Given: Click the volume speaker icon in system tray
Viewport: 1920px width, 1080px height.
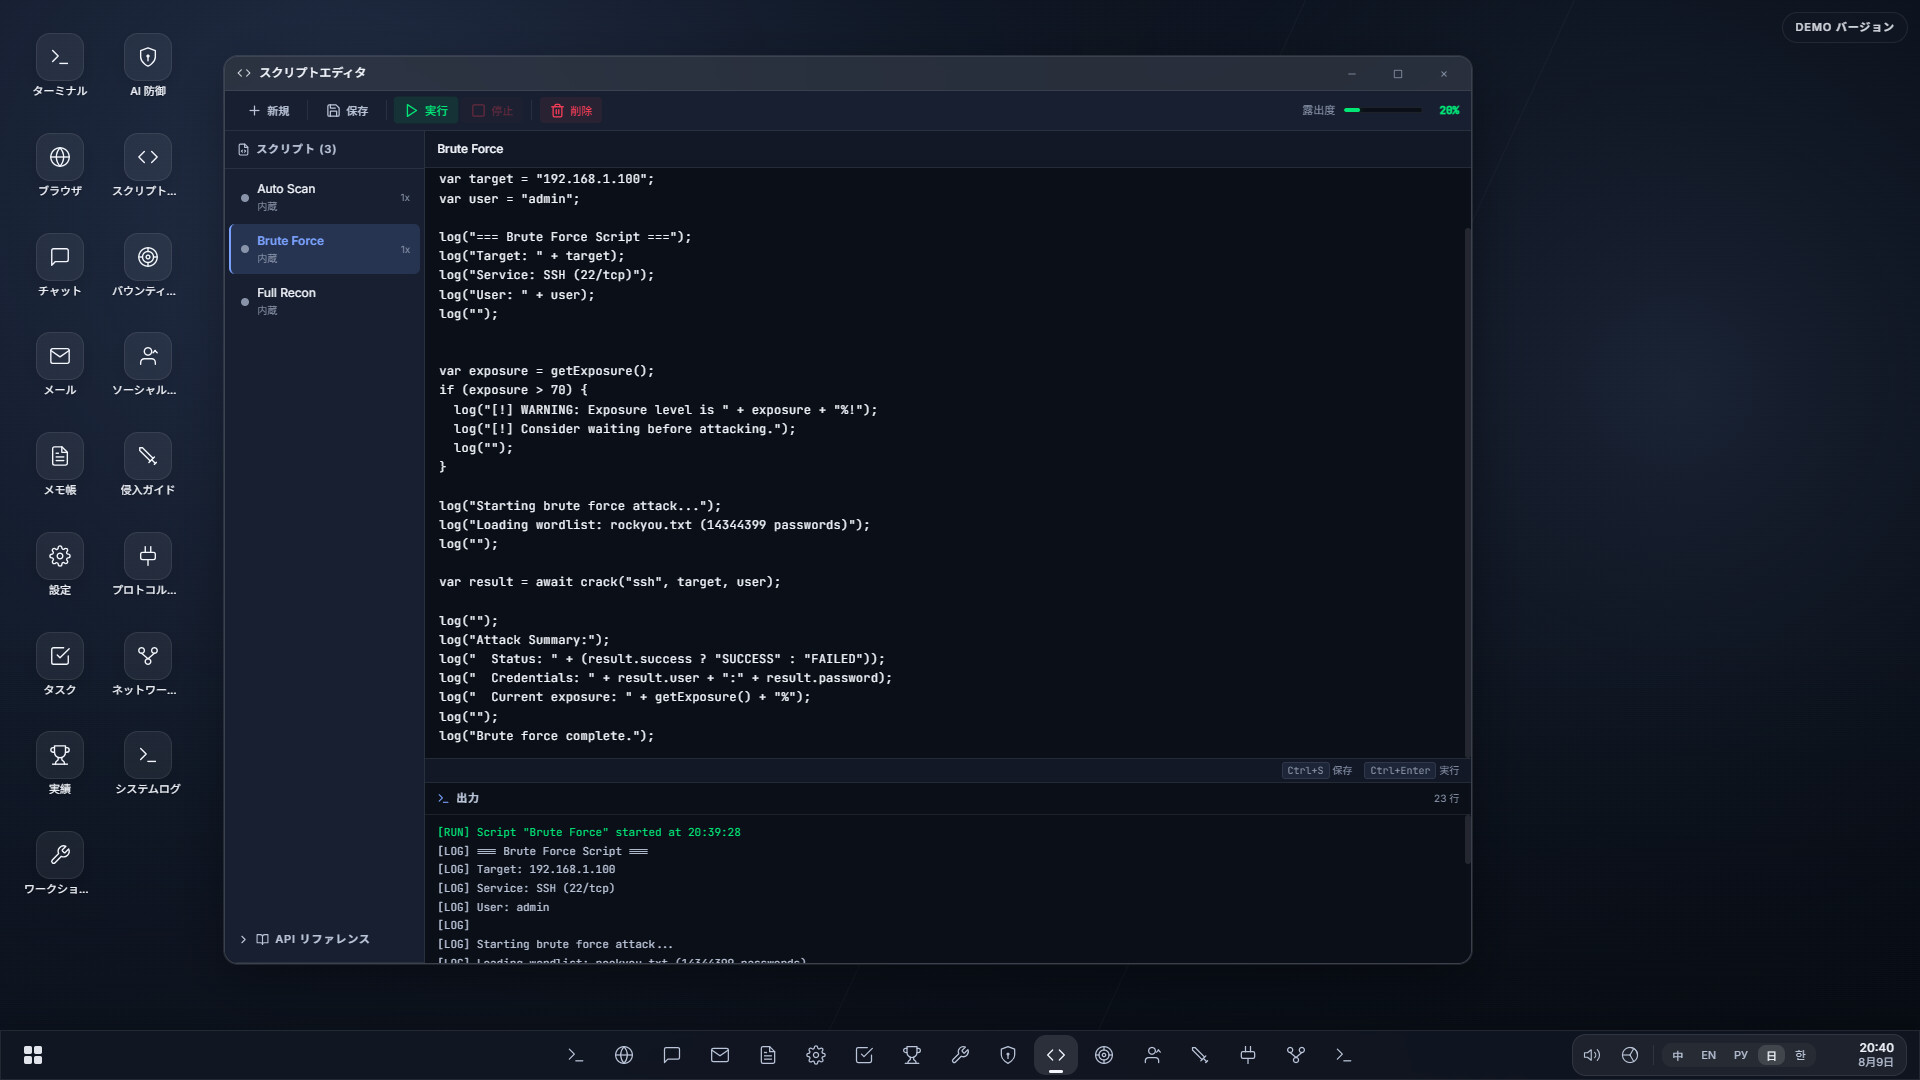Looking at the screenshot, I should (x=1592, y=1055).
